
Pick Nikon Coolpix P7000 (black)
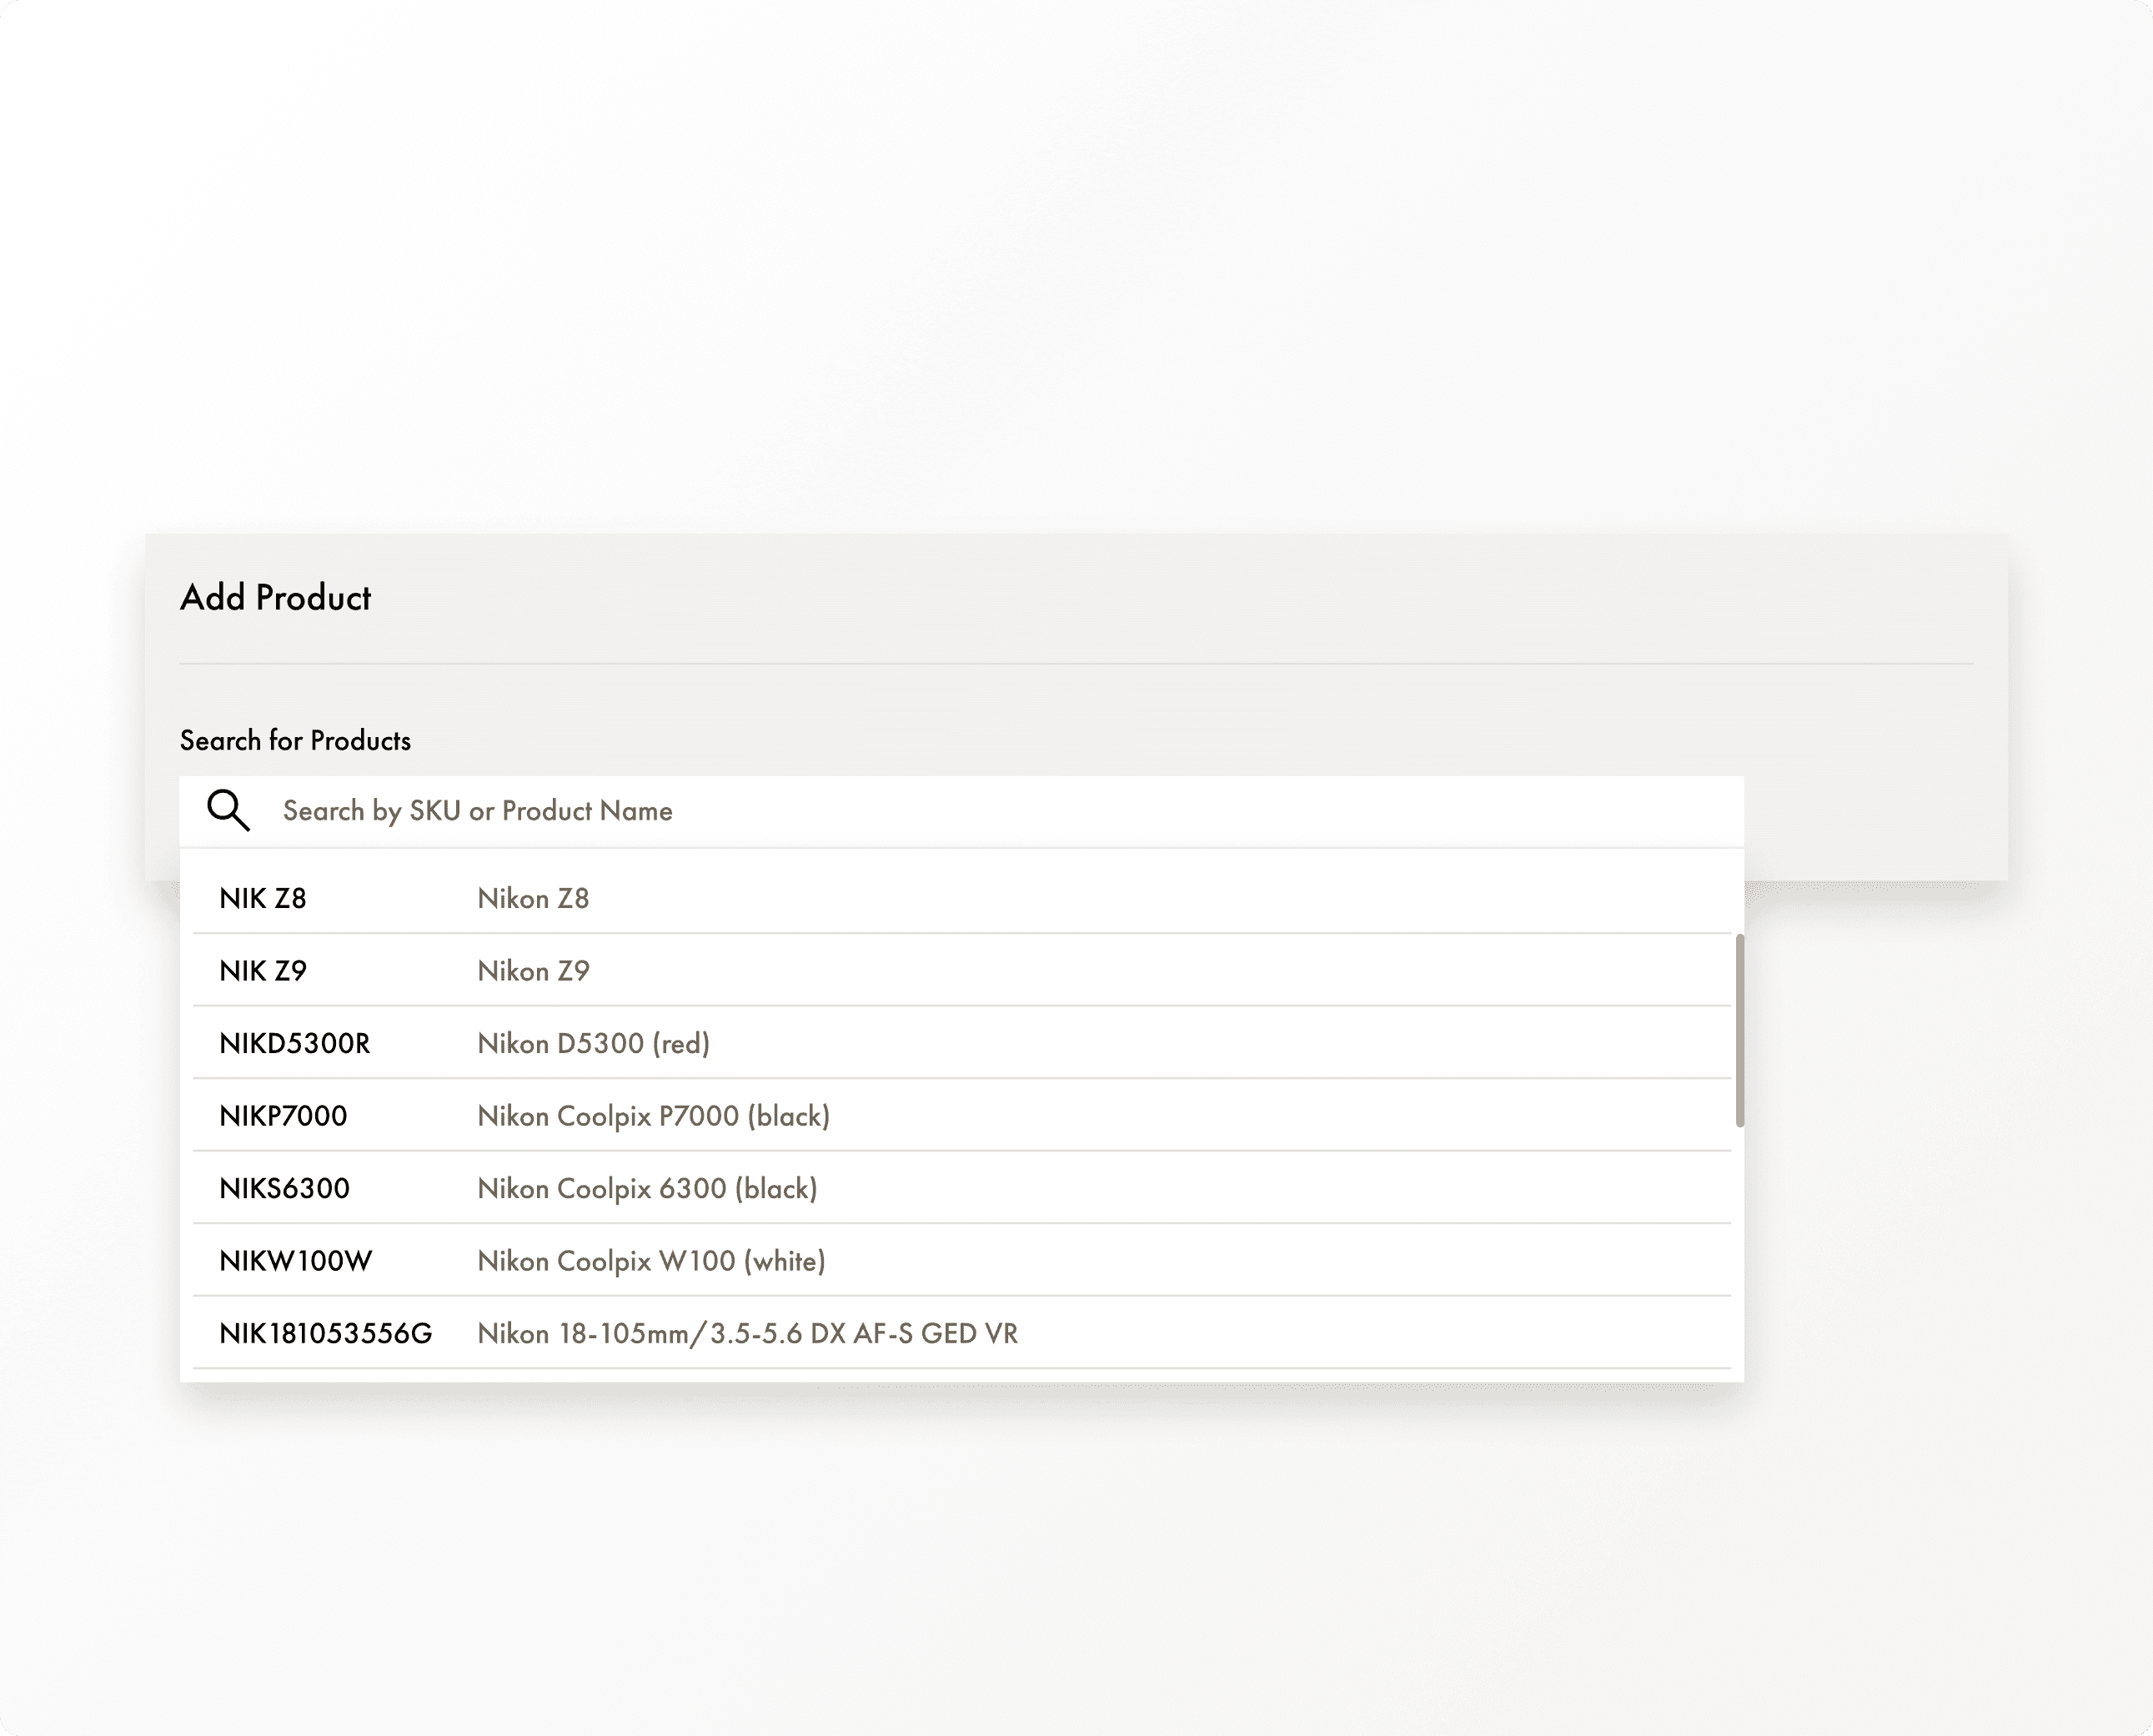(x=653, y=1116)
